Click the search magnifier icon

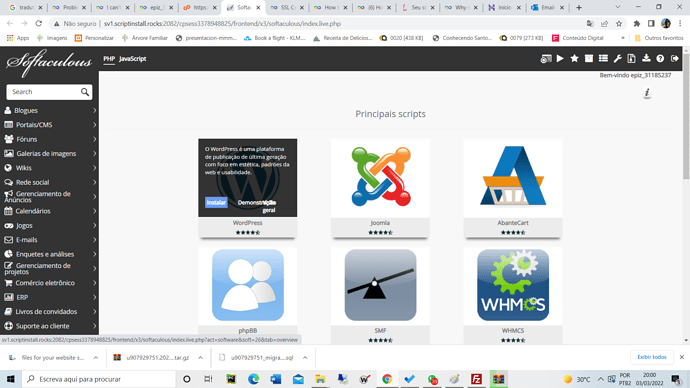pyautogui.click(x=85, y=92)
